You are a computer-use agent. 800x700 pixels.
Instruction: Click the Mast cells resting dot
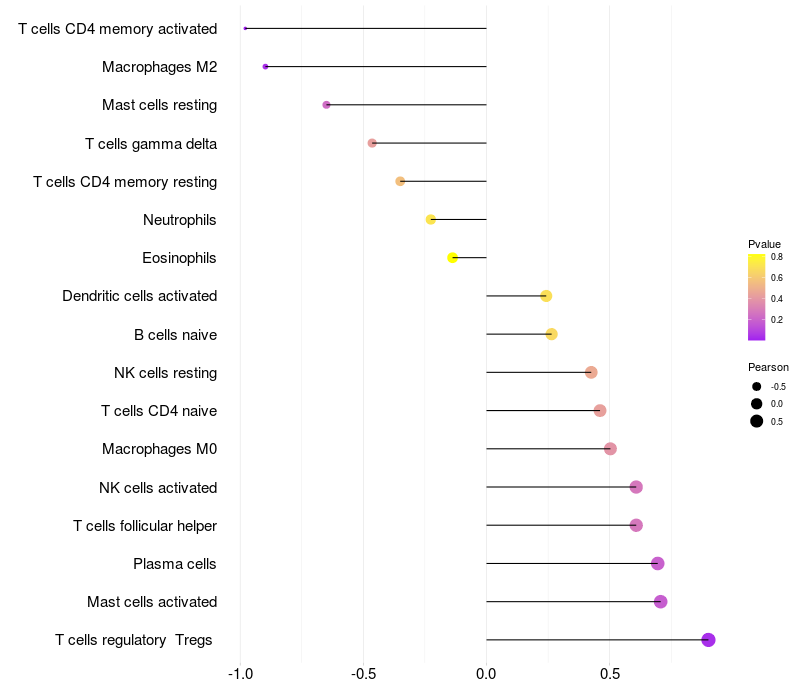(x=326, y=104)
